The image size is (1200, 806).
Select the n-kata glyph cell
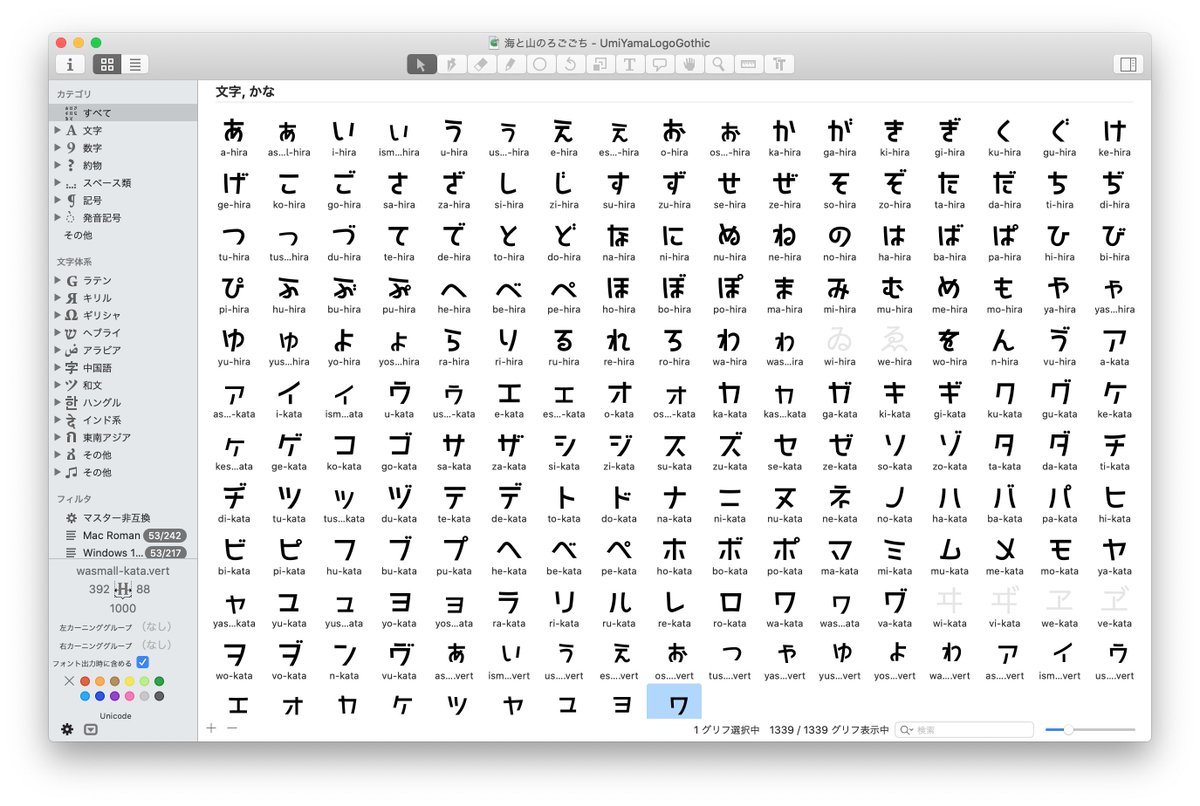tap(344, 660)
